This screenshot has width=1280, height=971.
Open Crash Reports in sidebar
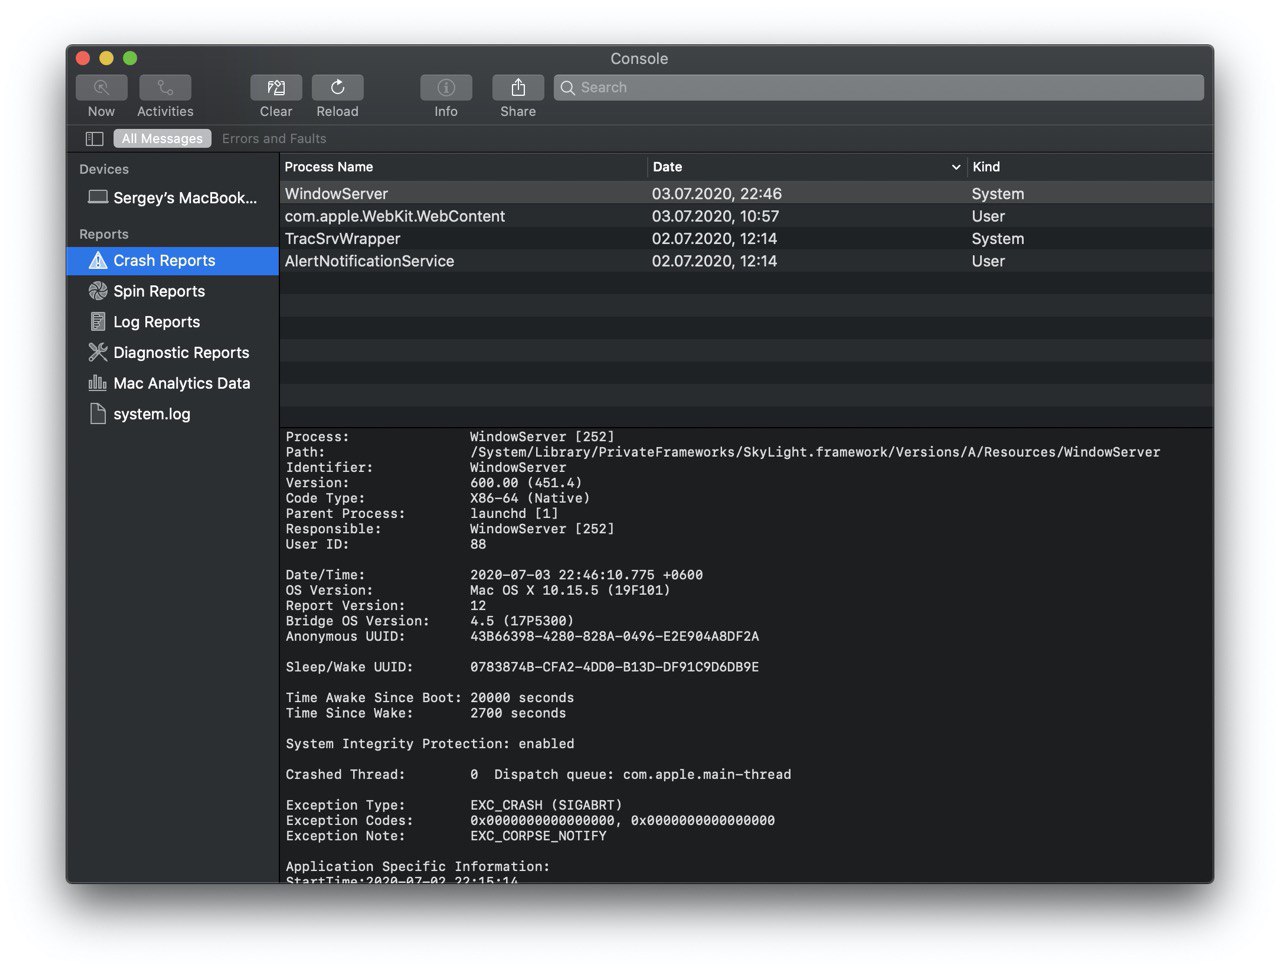[x=172, y=261]
